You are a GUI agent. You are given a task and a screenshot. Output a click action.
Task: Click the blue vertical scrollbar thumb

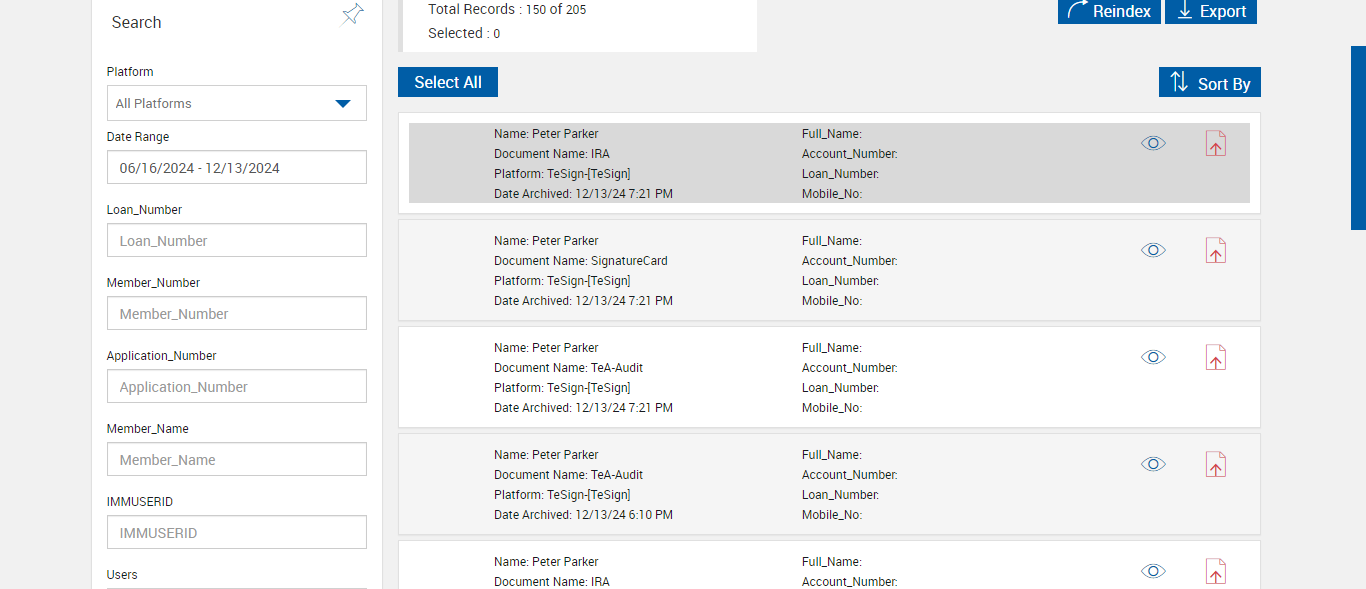(x=1358, y=138)
